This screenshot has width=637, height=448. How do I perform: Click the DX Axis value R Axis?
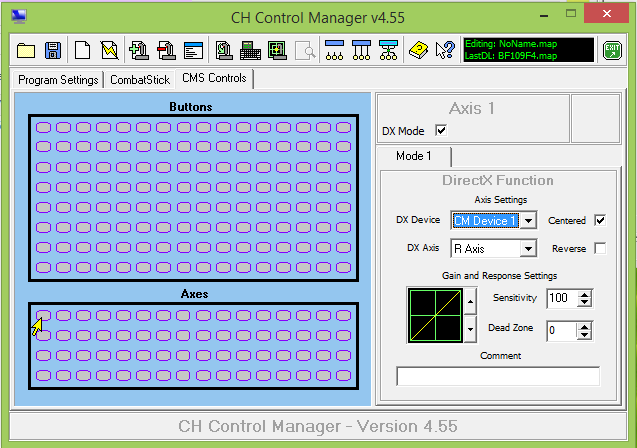coord(469,249)
